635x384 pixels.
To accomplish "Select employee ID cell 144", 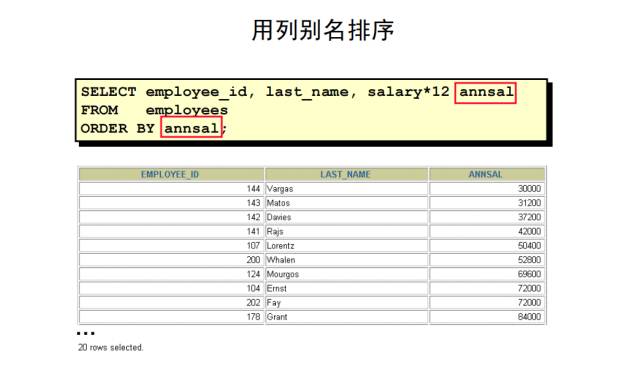I will tap(171, 189).
